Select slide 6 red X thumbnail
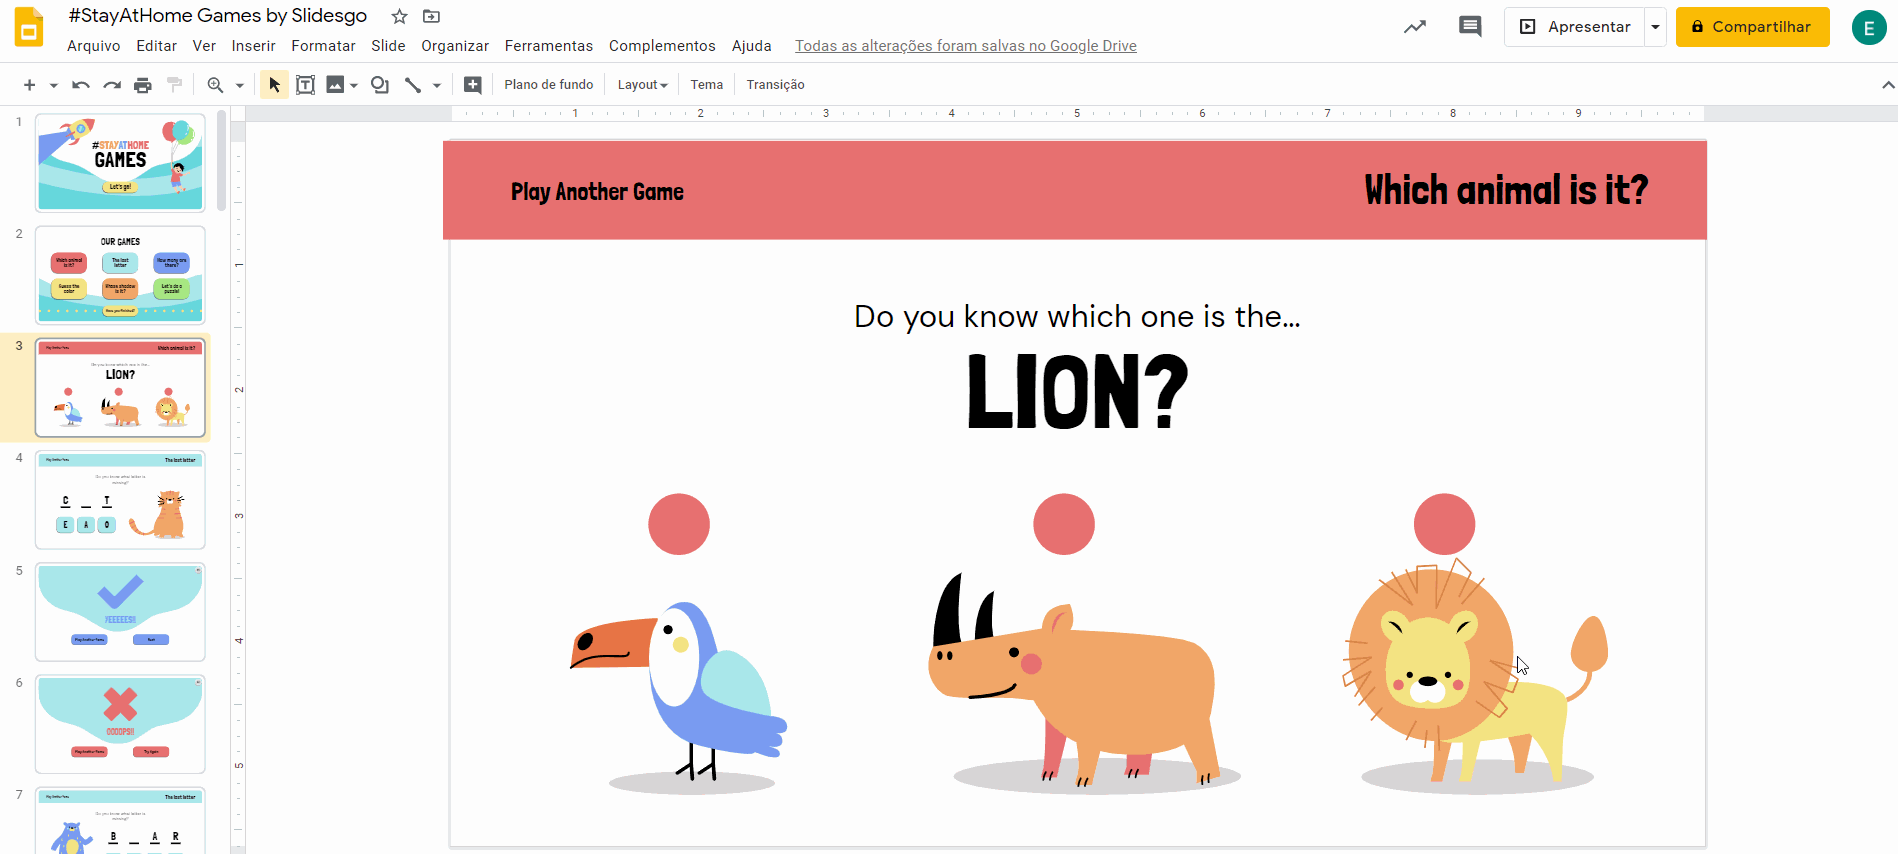1898x854 pixels. point(121,724)
